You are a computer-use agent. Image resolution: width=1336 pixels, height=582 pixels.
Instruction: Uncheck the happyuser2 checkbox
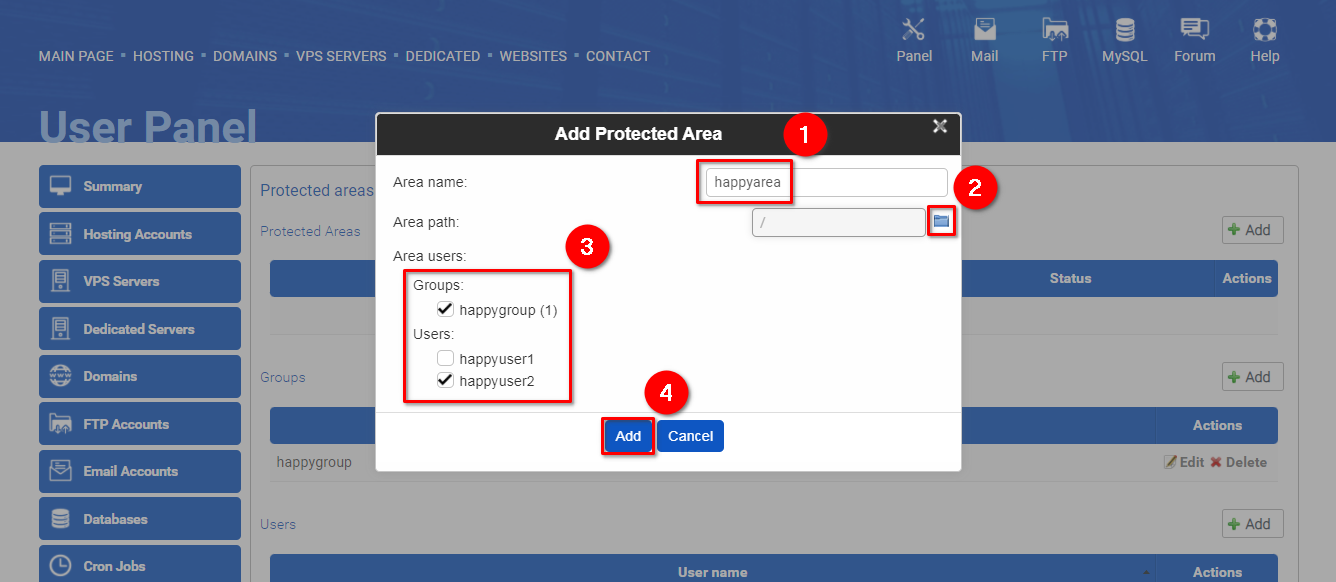(446, 381)
